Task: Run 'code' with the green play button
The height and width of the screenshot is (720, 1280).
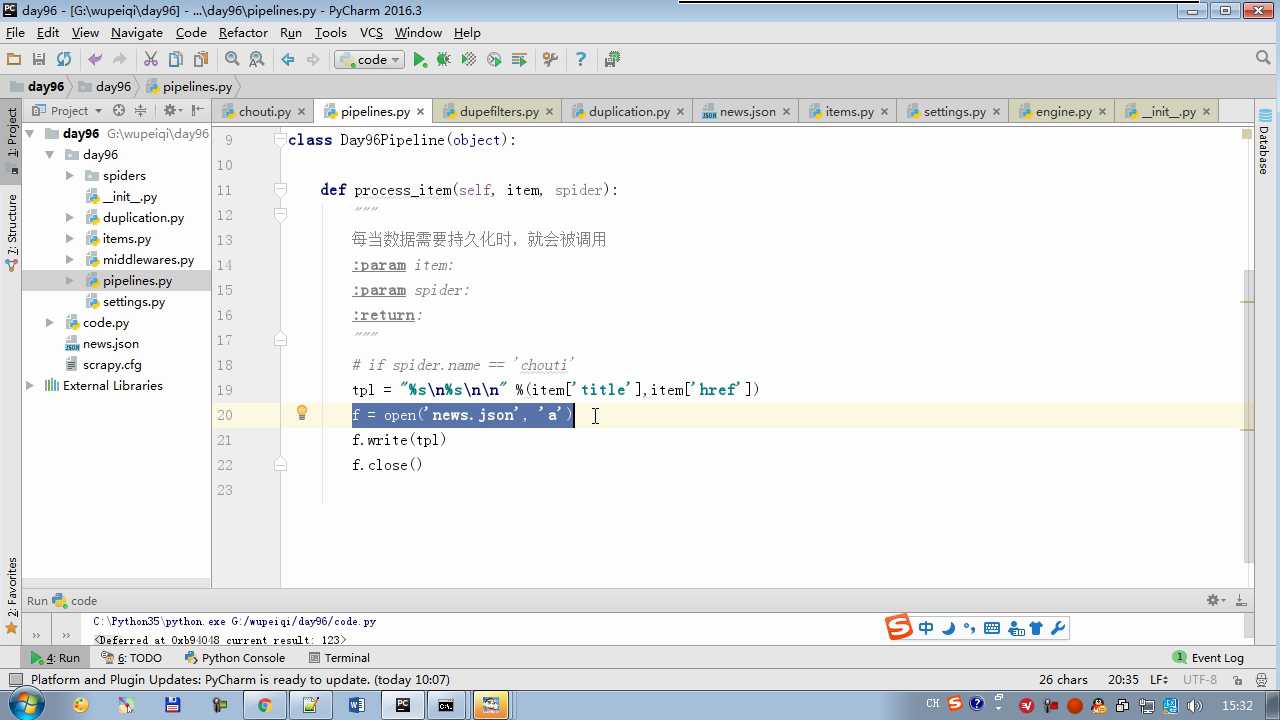Action: [x=420, y=60]
